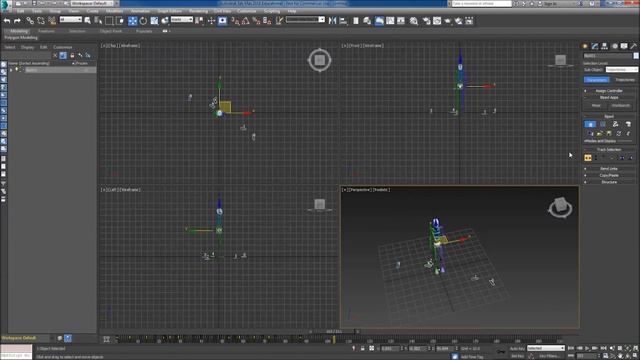The height and width of the screenshot is (360, 640).
Task: Click the Undo arrow icon
Action: 7,21
